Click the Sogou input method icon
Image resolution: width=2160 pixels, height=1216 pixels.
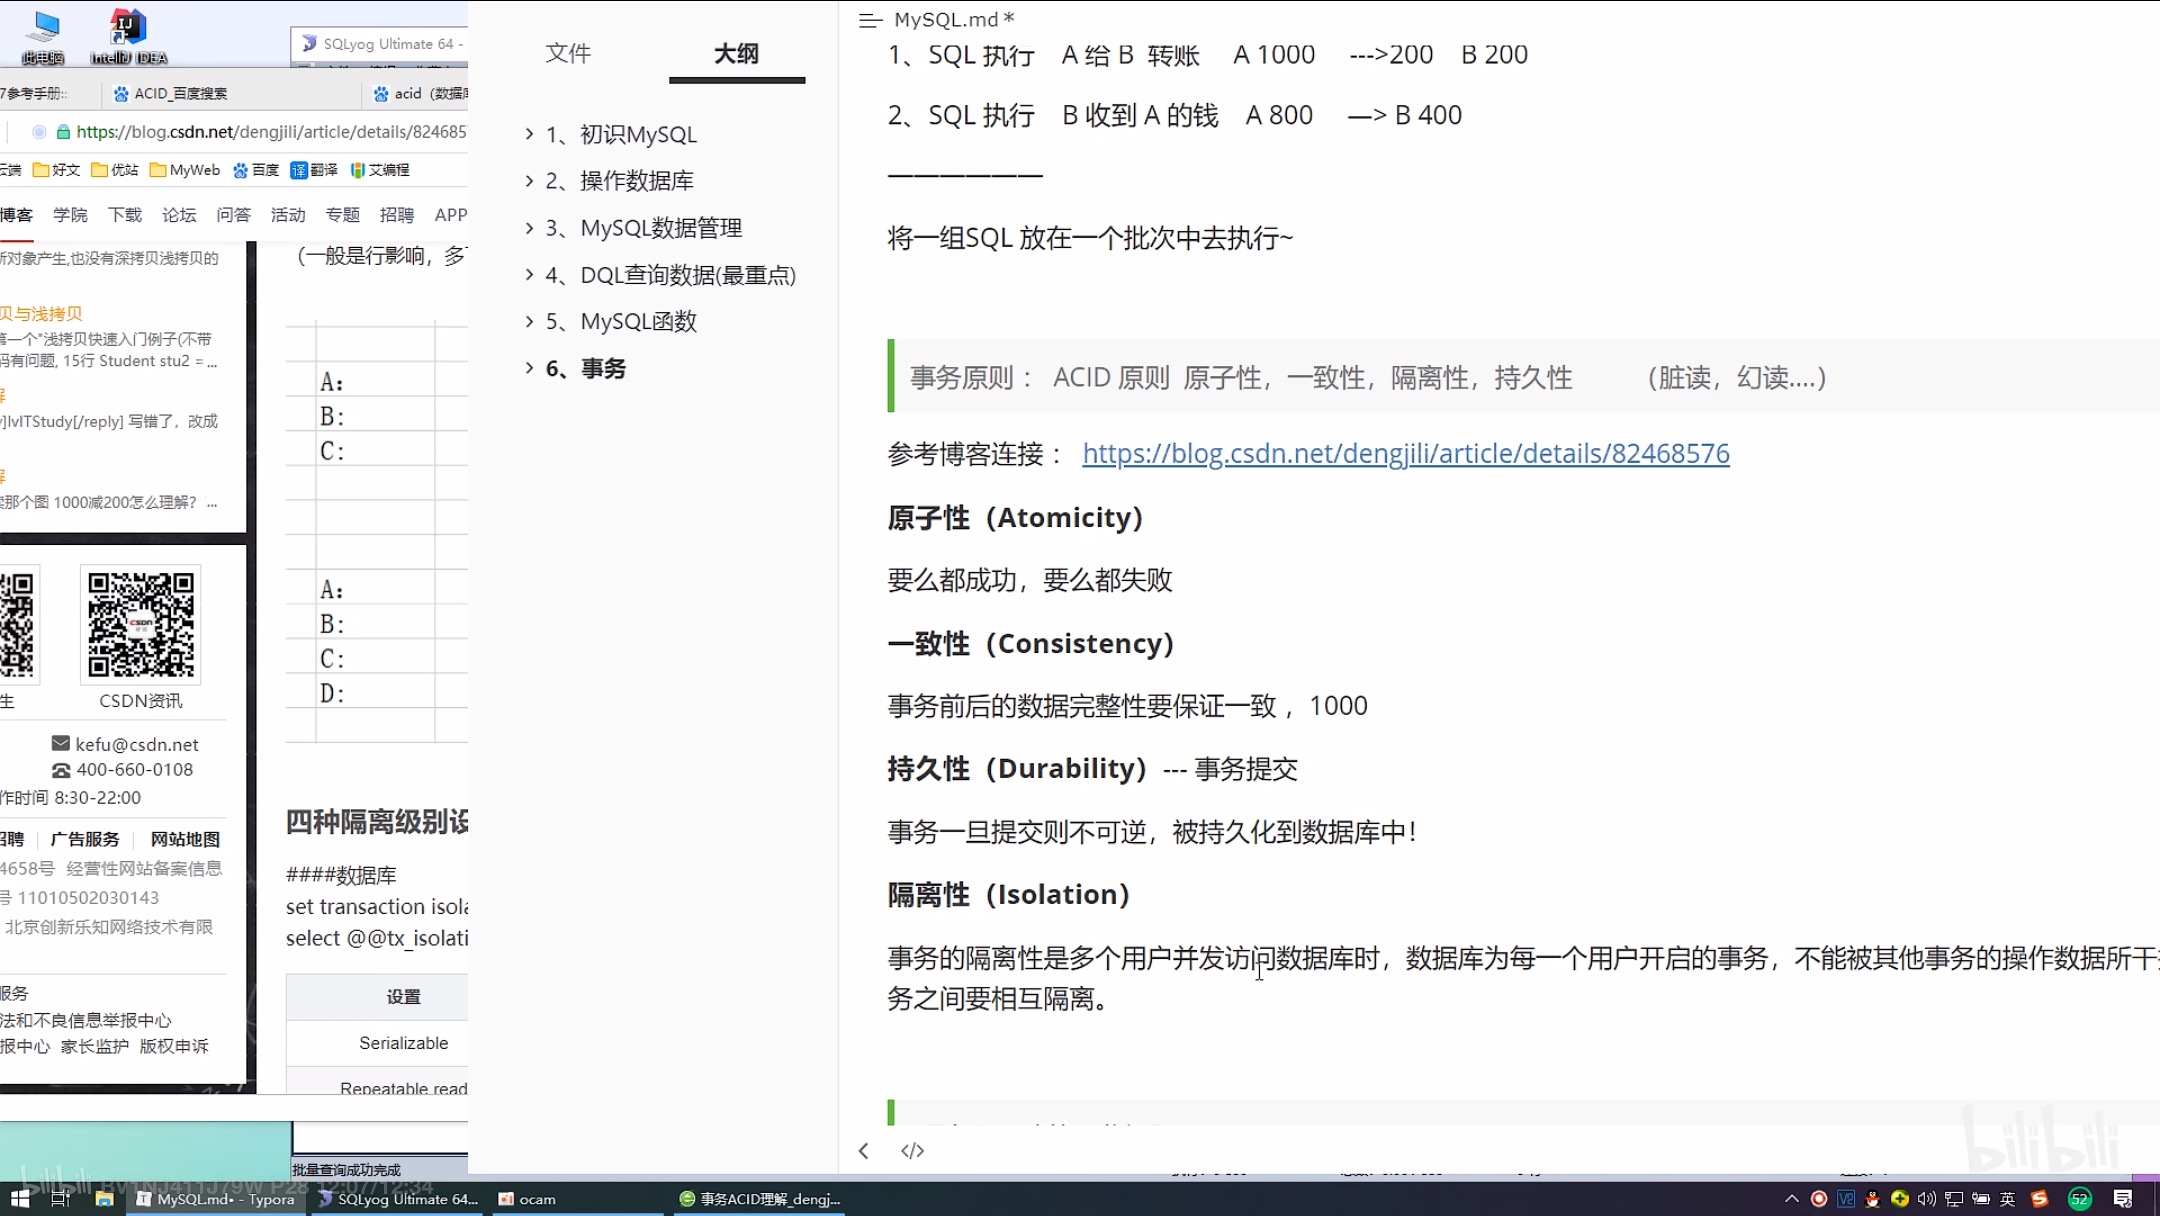(2040, 1199)
